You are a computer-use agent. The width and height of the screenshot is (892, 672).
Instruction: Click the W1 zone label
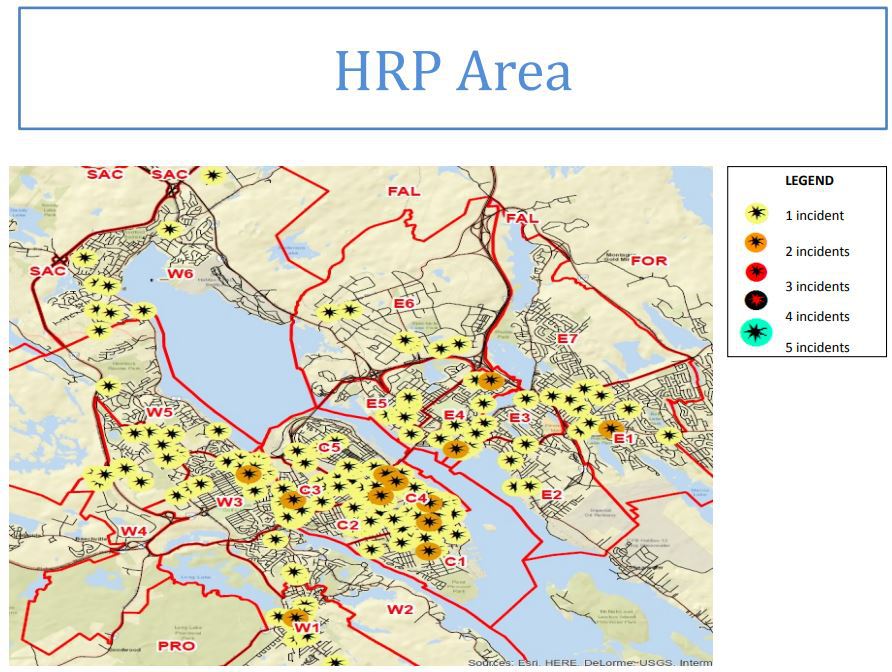click(x=307, y=627)
